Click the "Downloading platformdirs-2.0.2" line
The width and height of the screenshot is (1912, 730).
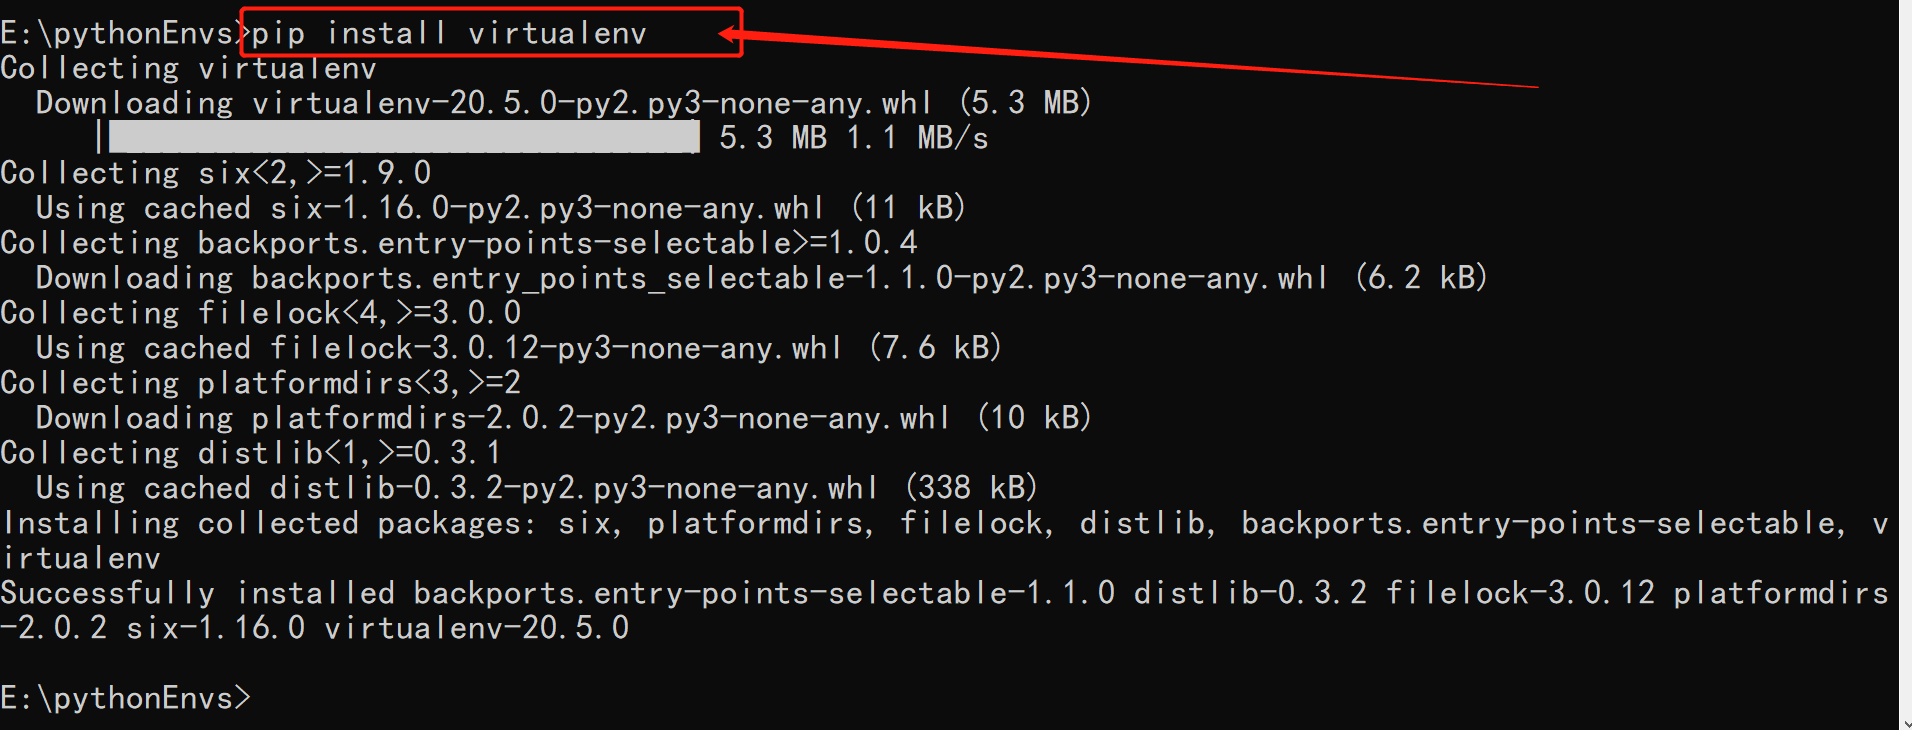563,418
